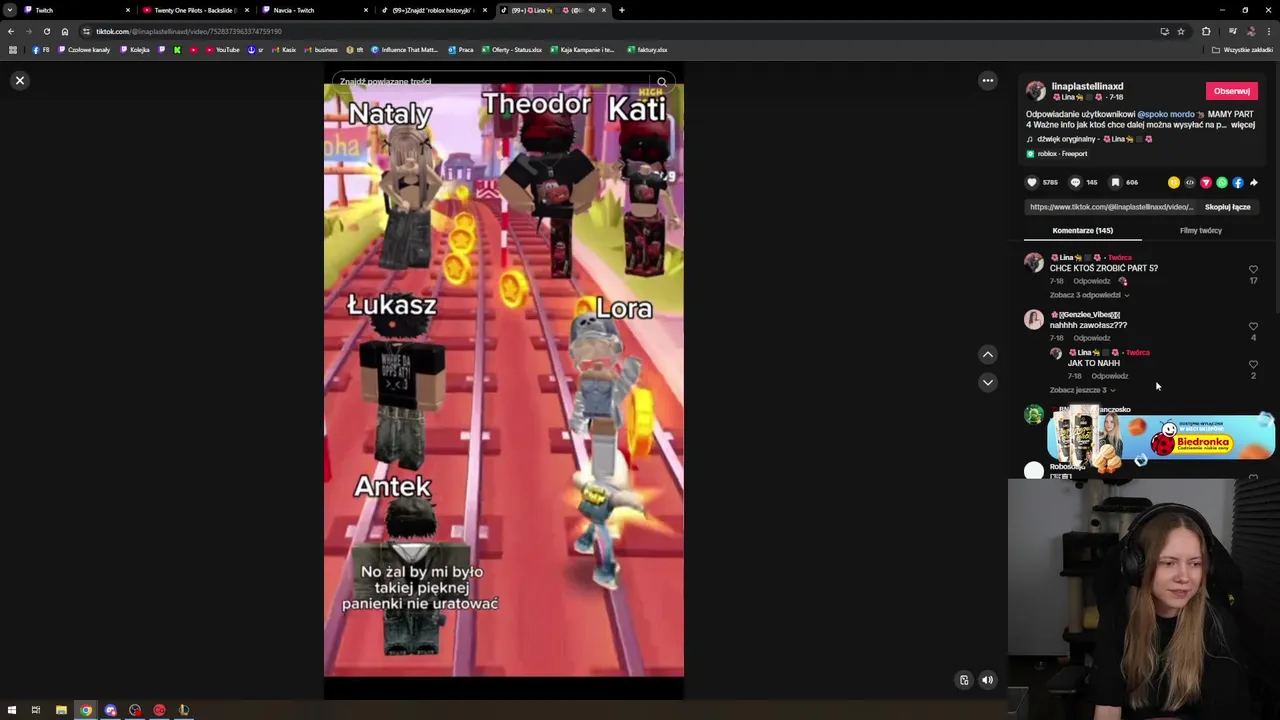Open the Chrome three-dot menu

click(x=1268, y=31)
